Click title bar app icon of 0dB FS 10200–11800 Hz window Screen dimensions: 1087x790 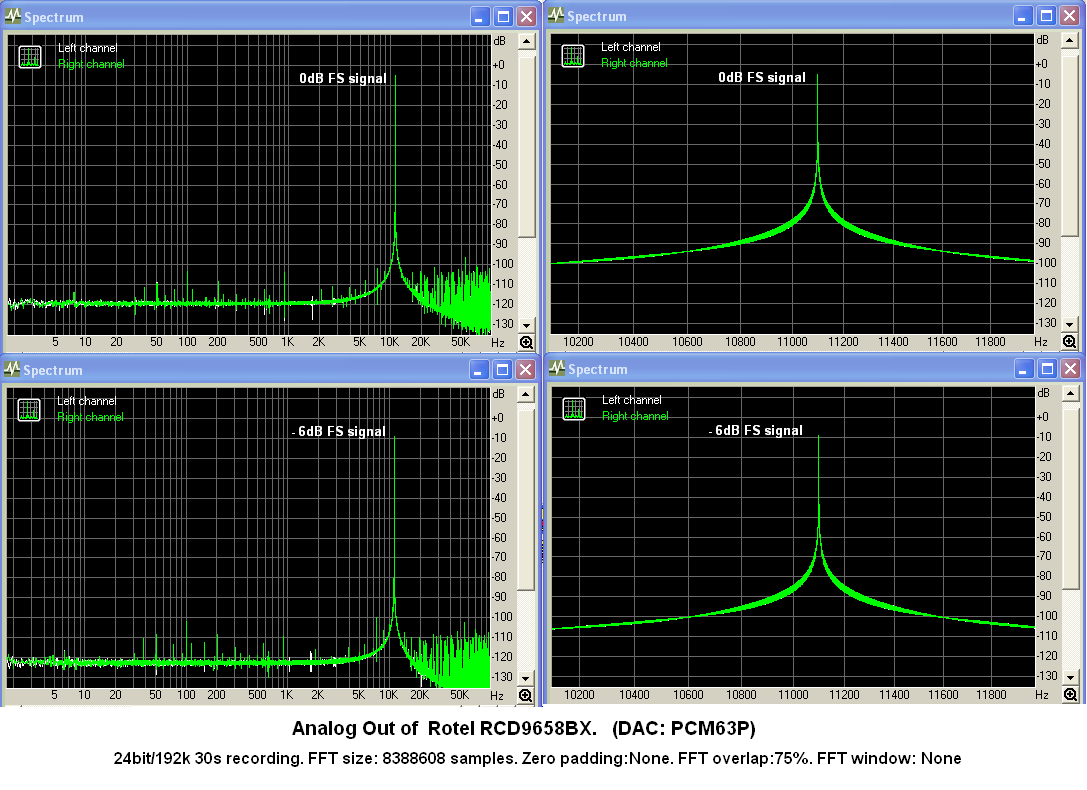point(556,15)
